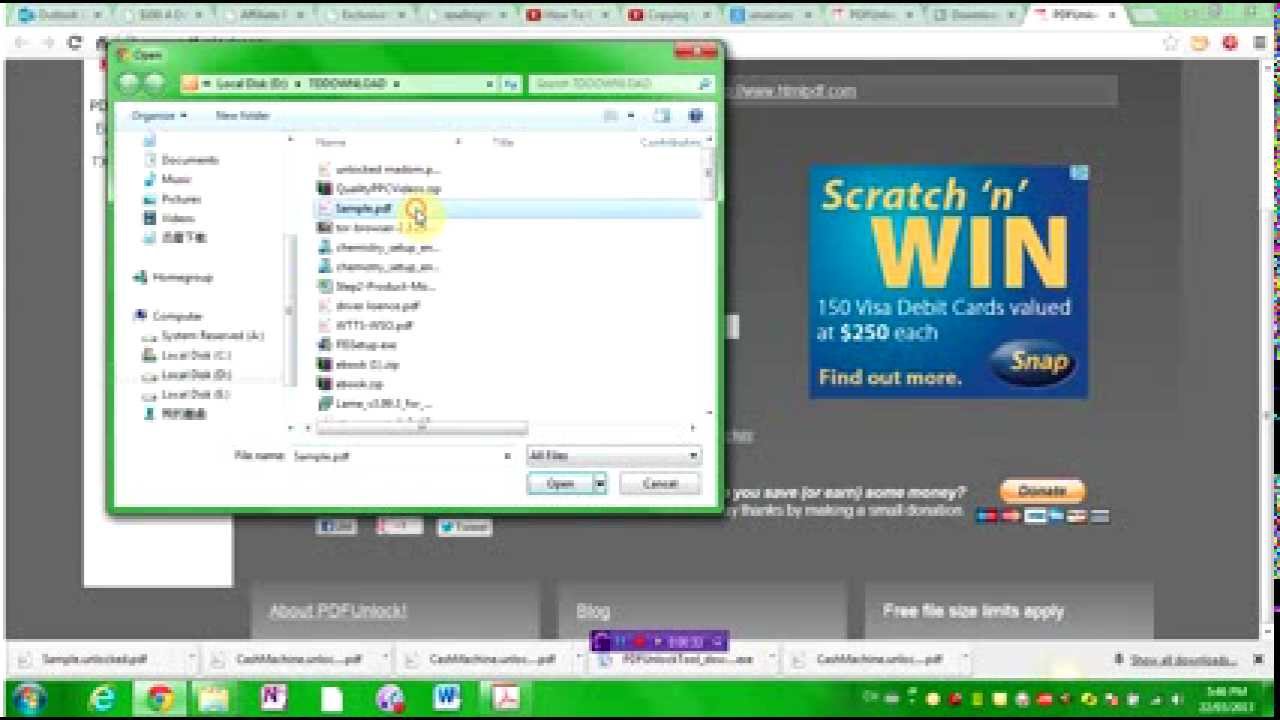This screenshot has width=1280, height=720.
Task: Open the All Files type dropdown
Action: coord(613,456)
